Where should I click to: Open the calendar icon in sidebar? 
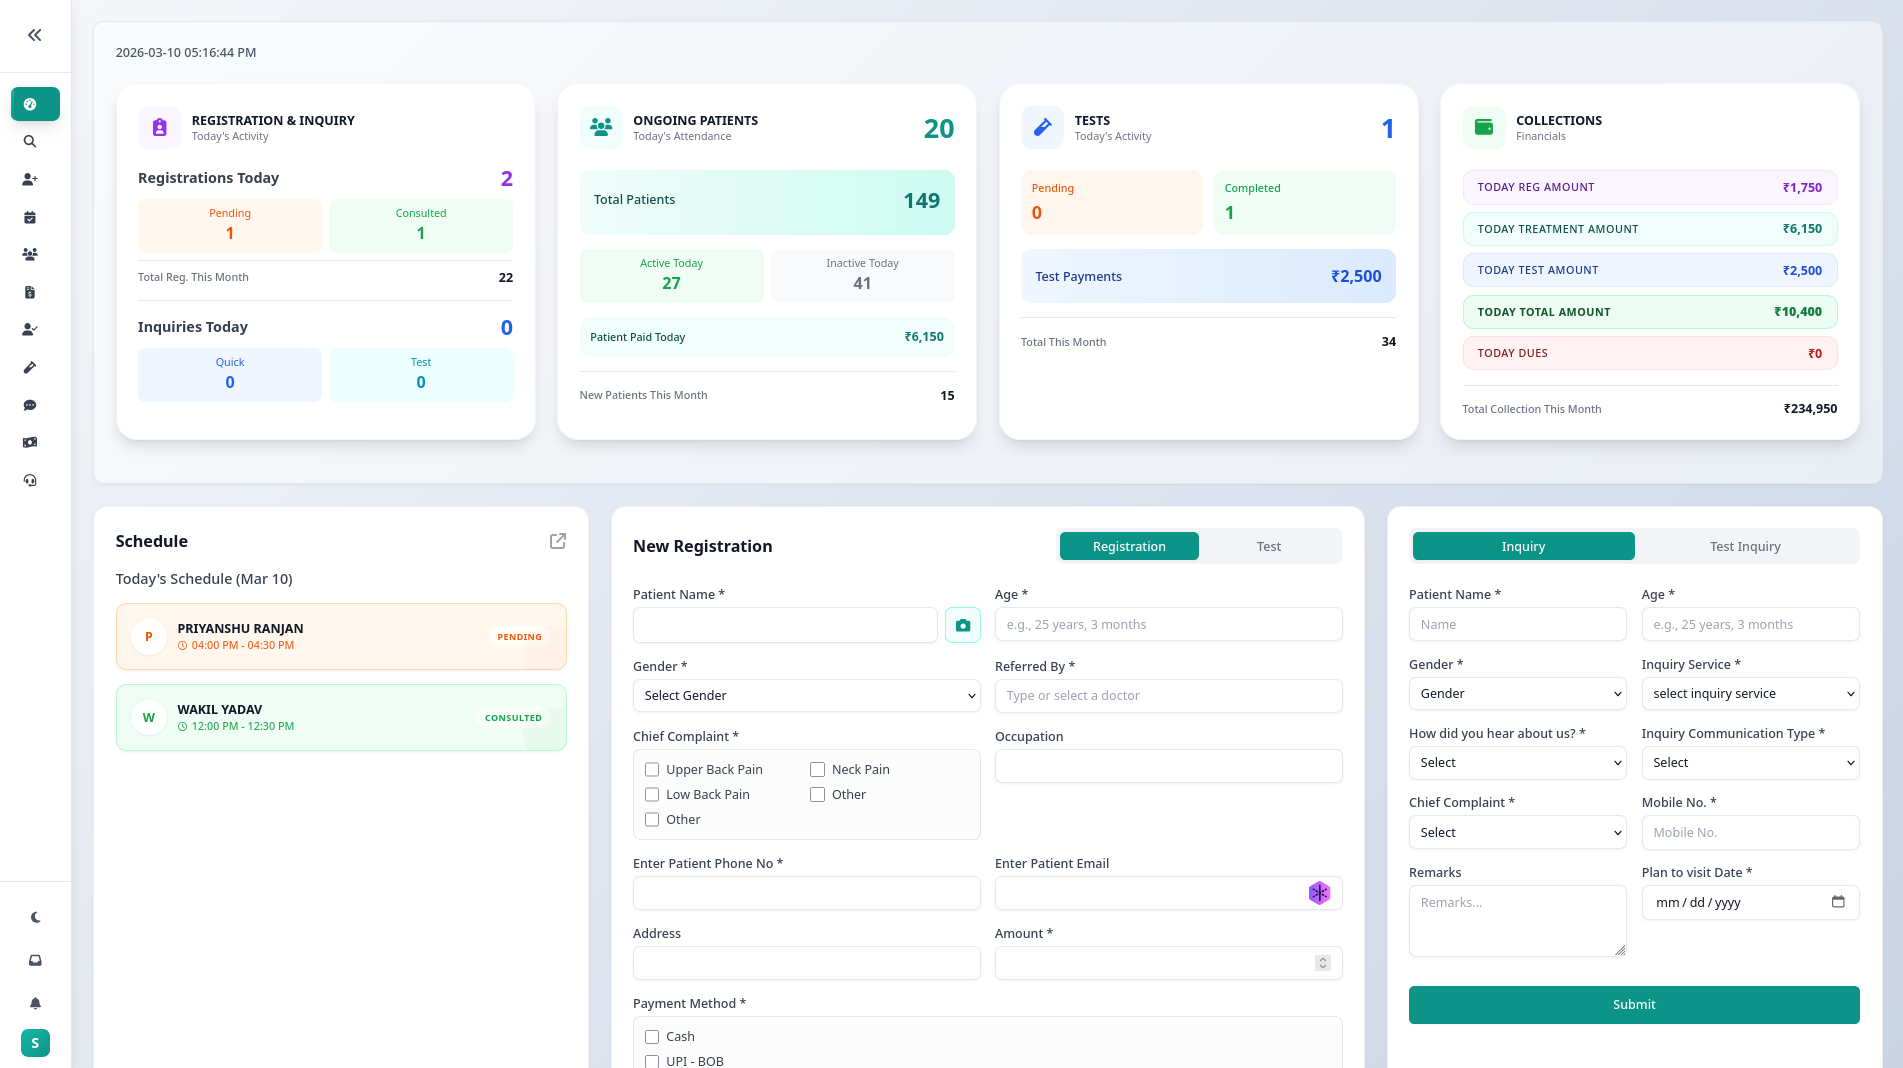(30, 217)
